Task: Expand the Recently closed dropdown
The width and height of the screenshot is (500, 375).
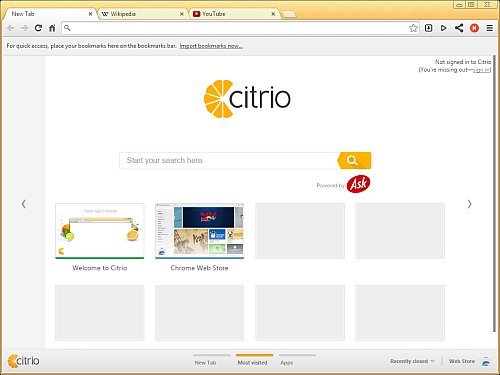Action: (x=412, y=361)
